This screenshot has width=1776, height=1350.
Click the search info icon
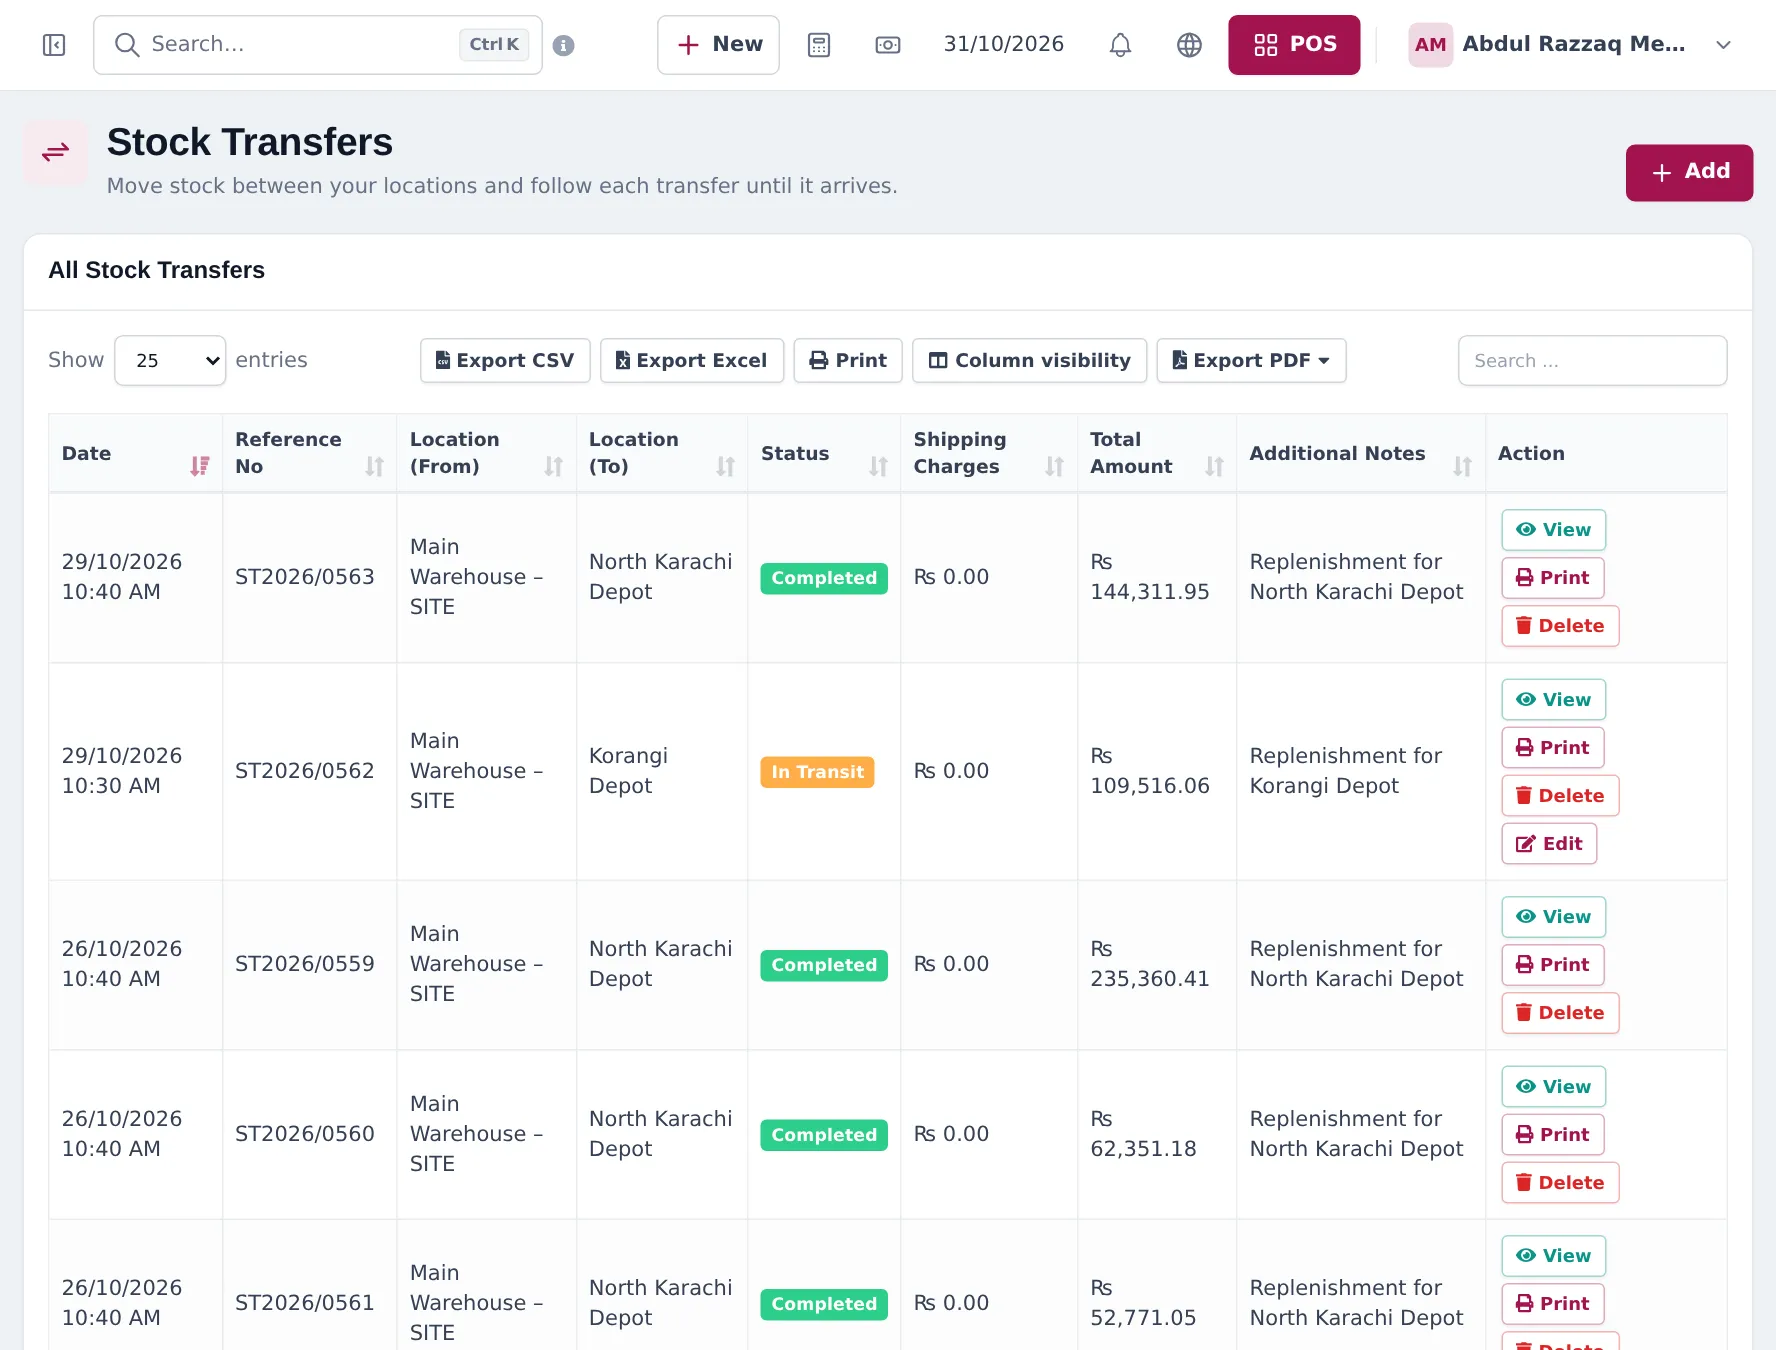564,45
